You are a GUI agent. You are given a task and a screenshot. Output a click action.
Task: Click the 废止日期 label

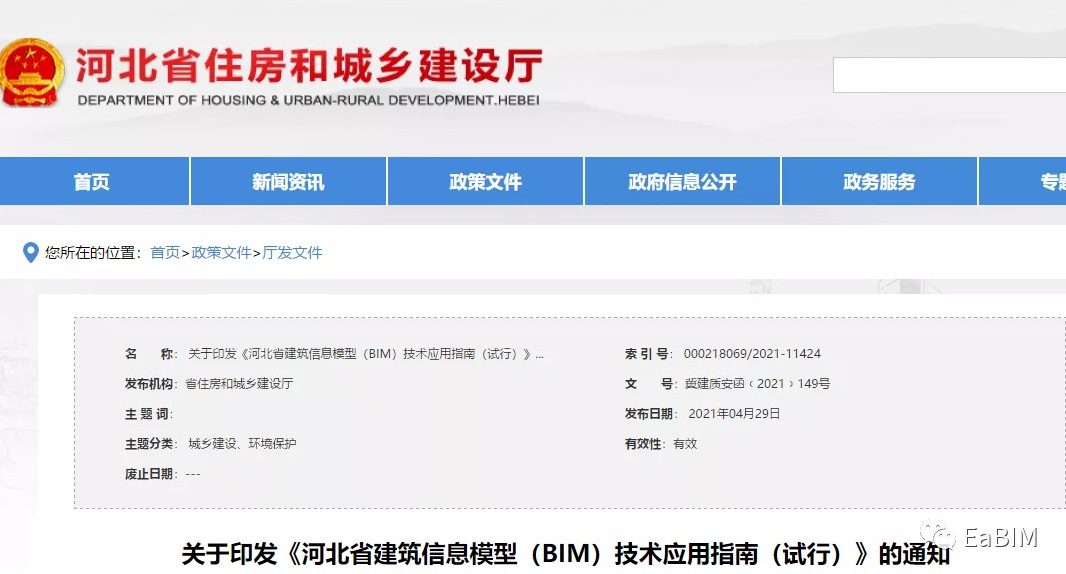click(x=149, y=474)
